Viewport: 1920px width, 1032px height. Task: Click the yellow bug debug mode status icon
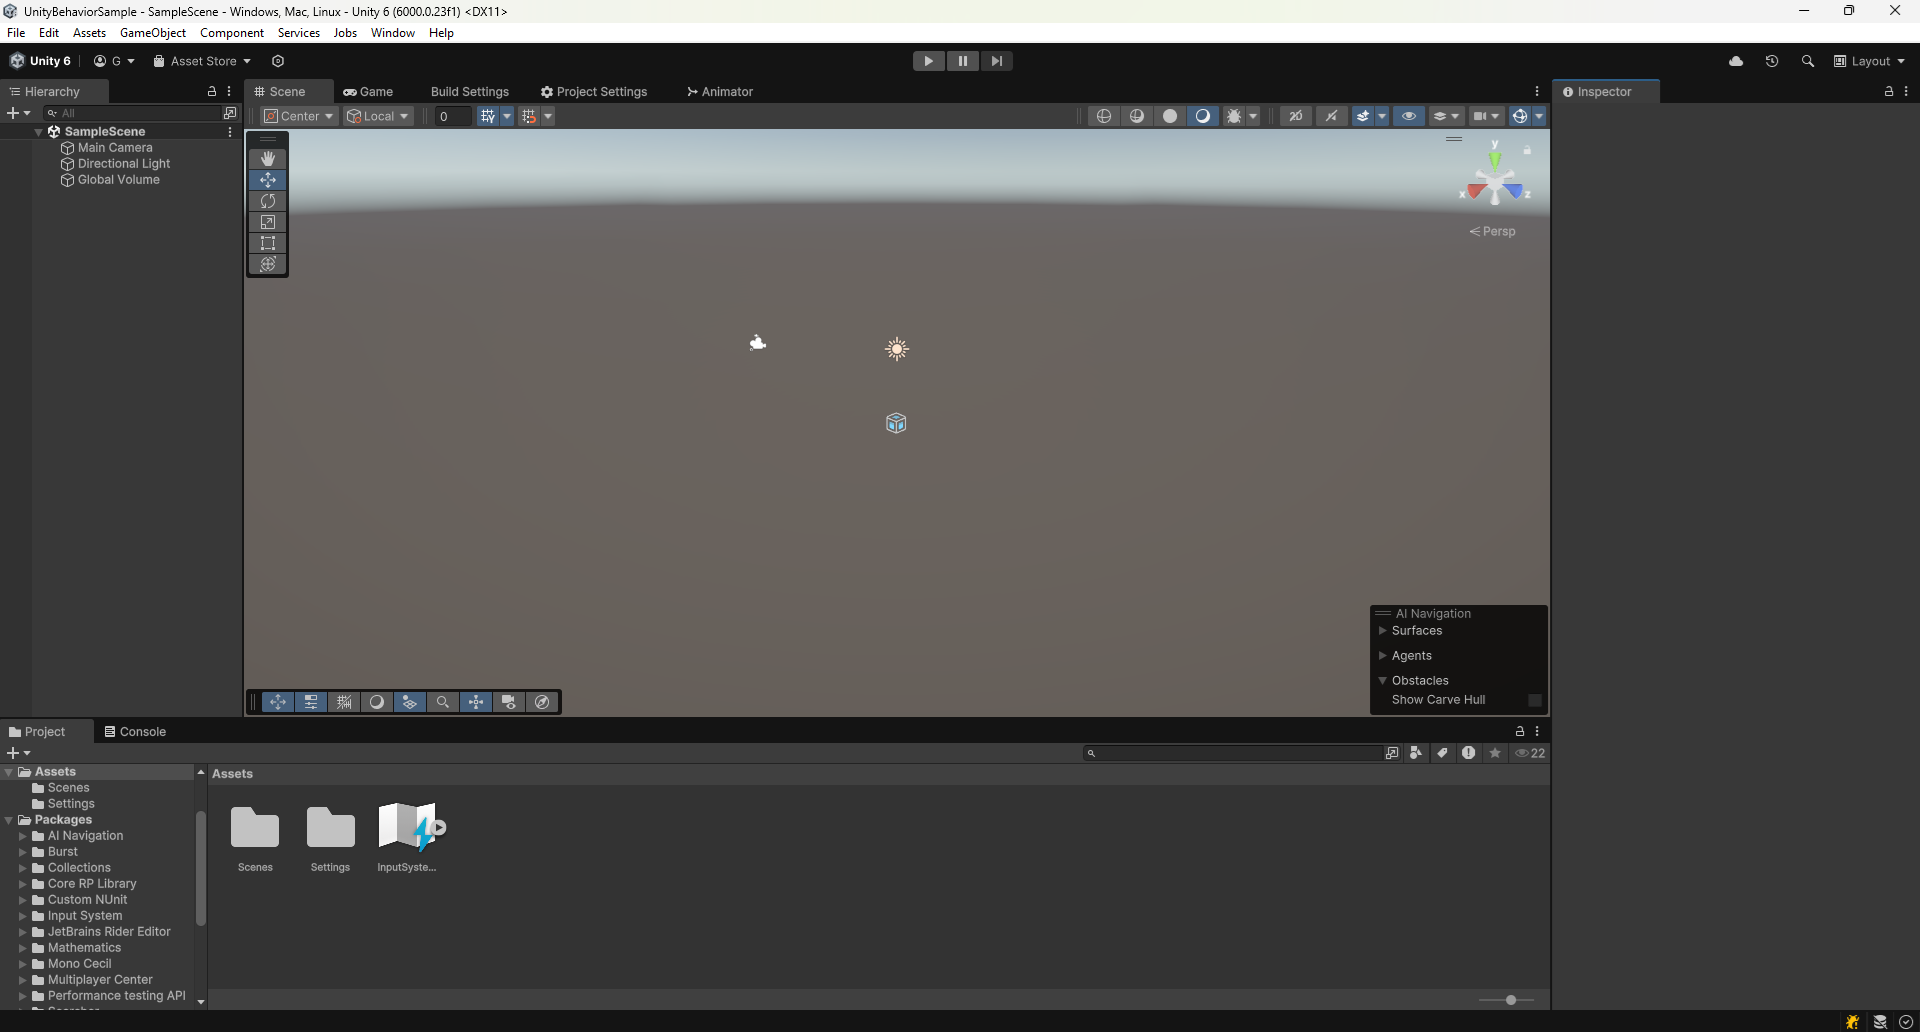click(x=1853, y=1022)
